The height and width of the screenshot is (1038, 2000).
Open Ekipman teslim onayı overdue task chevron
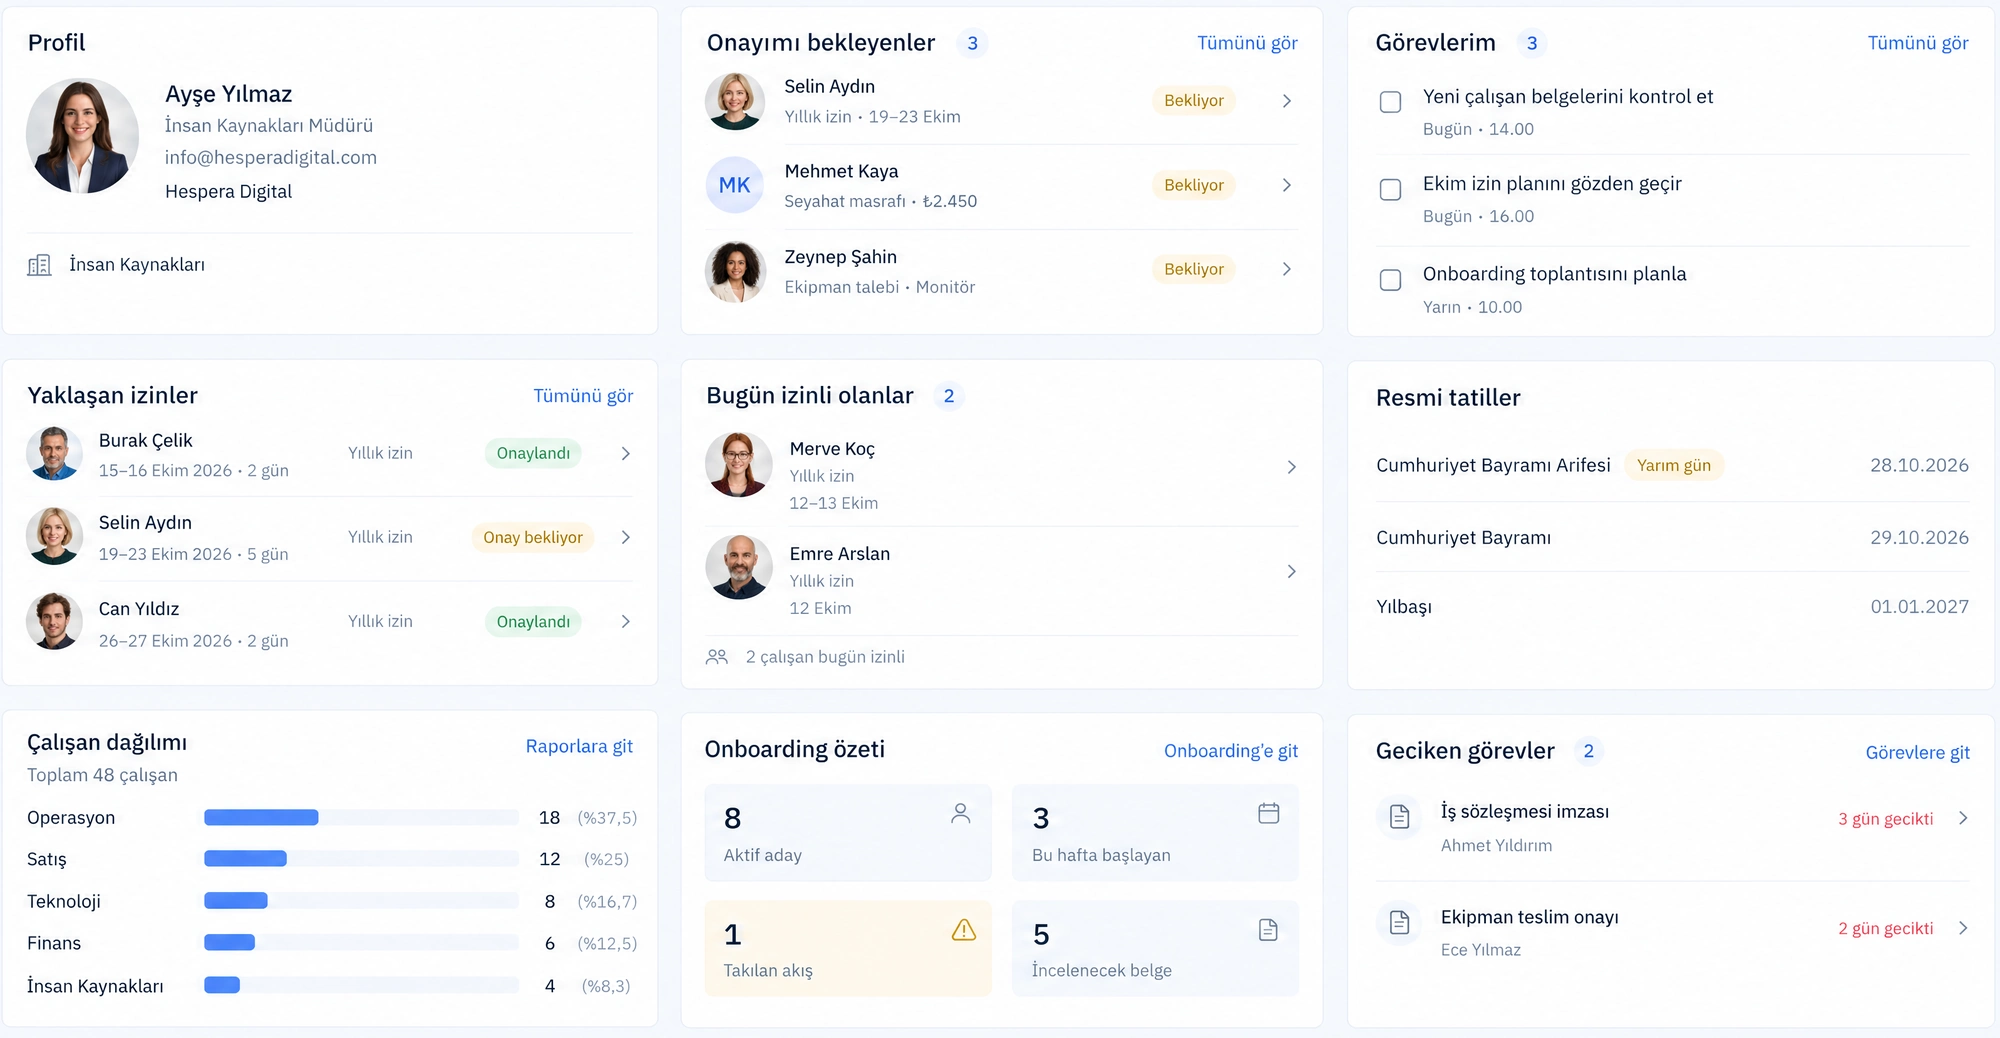click(1963, 928)
